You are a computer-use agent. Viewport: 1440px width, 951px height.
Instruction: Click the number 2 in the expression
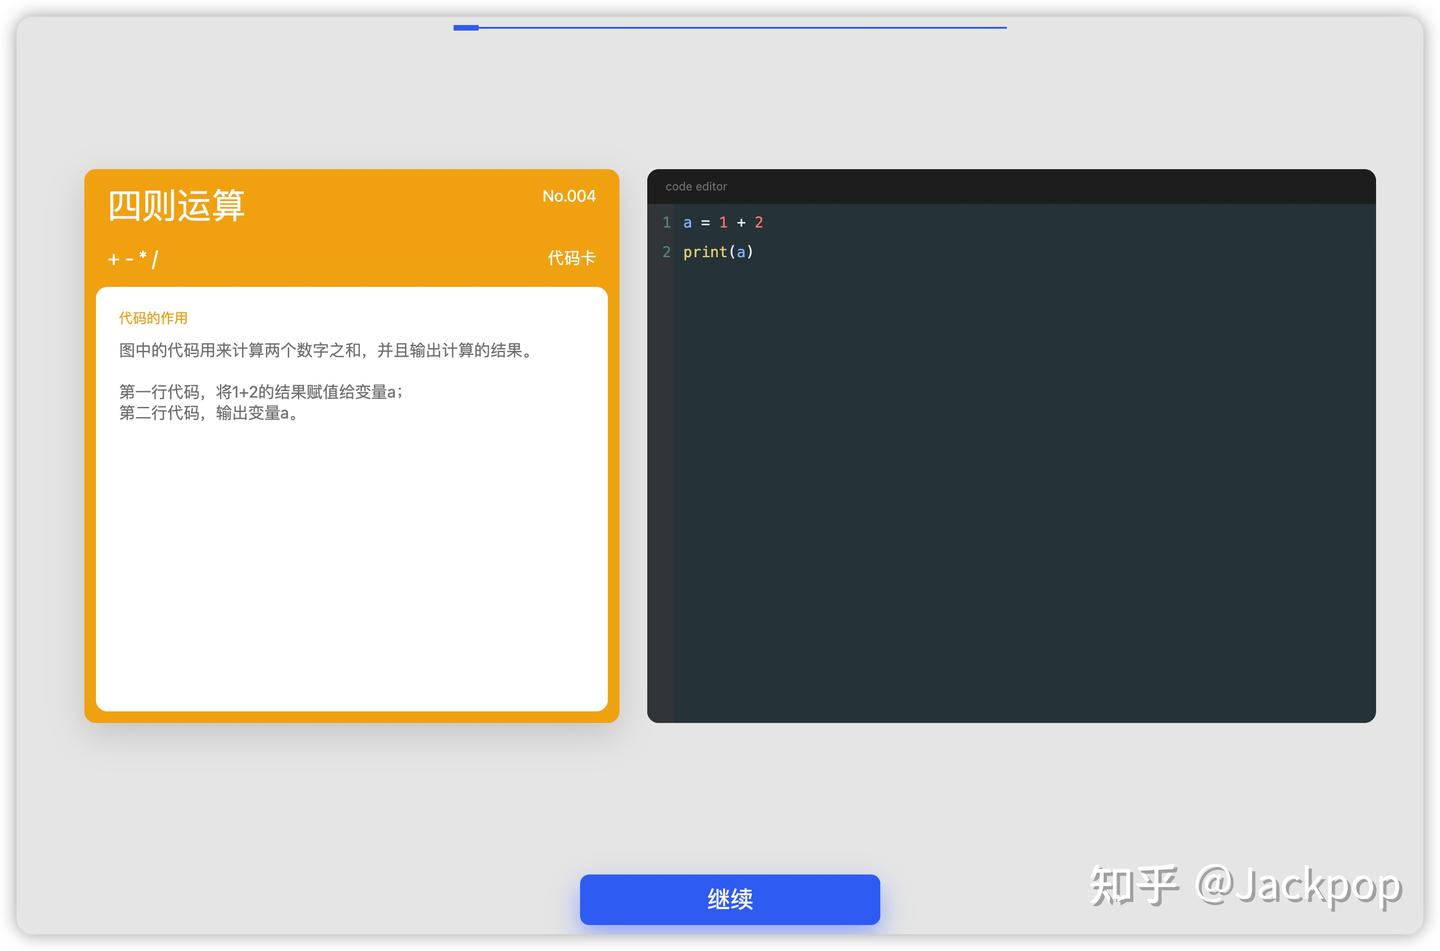coord(758,222)
